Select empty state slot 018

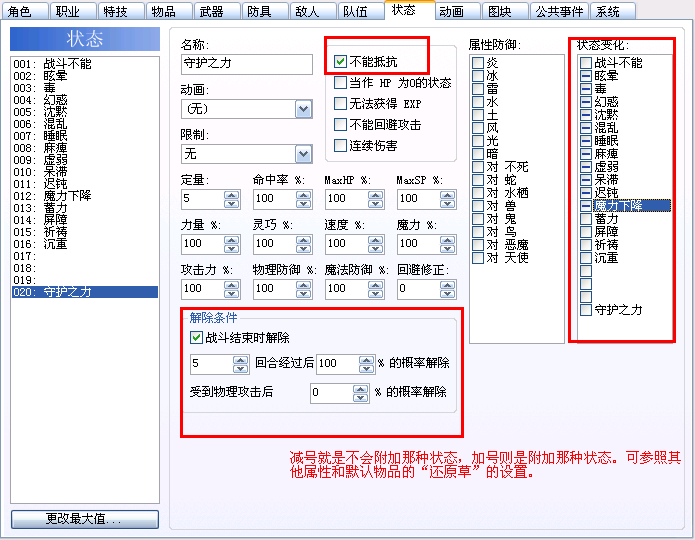tap(85, 268)
